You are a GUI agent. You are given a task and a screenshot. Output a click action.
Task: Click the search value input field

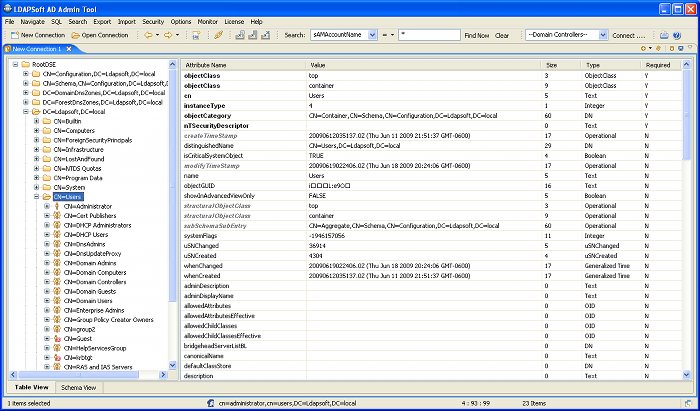pyautogui.click(x=427, y=35)
